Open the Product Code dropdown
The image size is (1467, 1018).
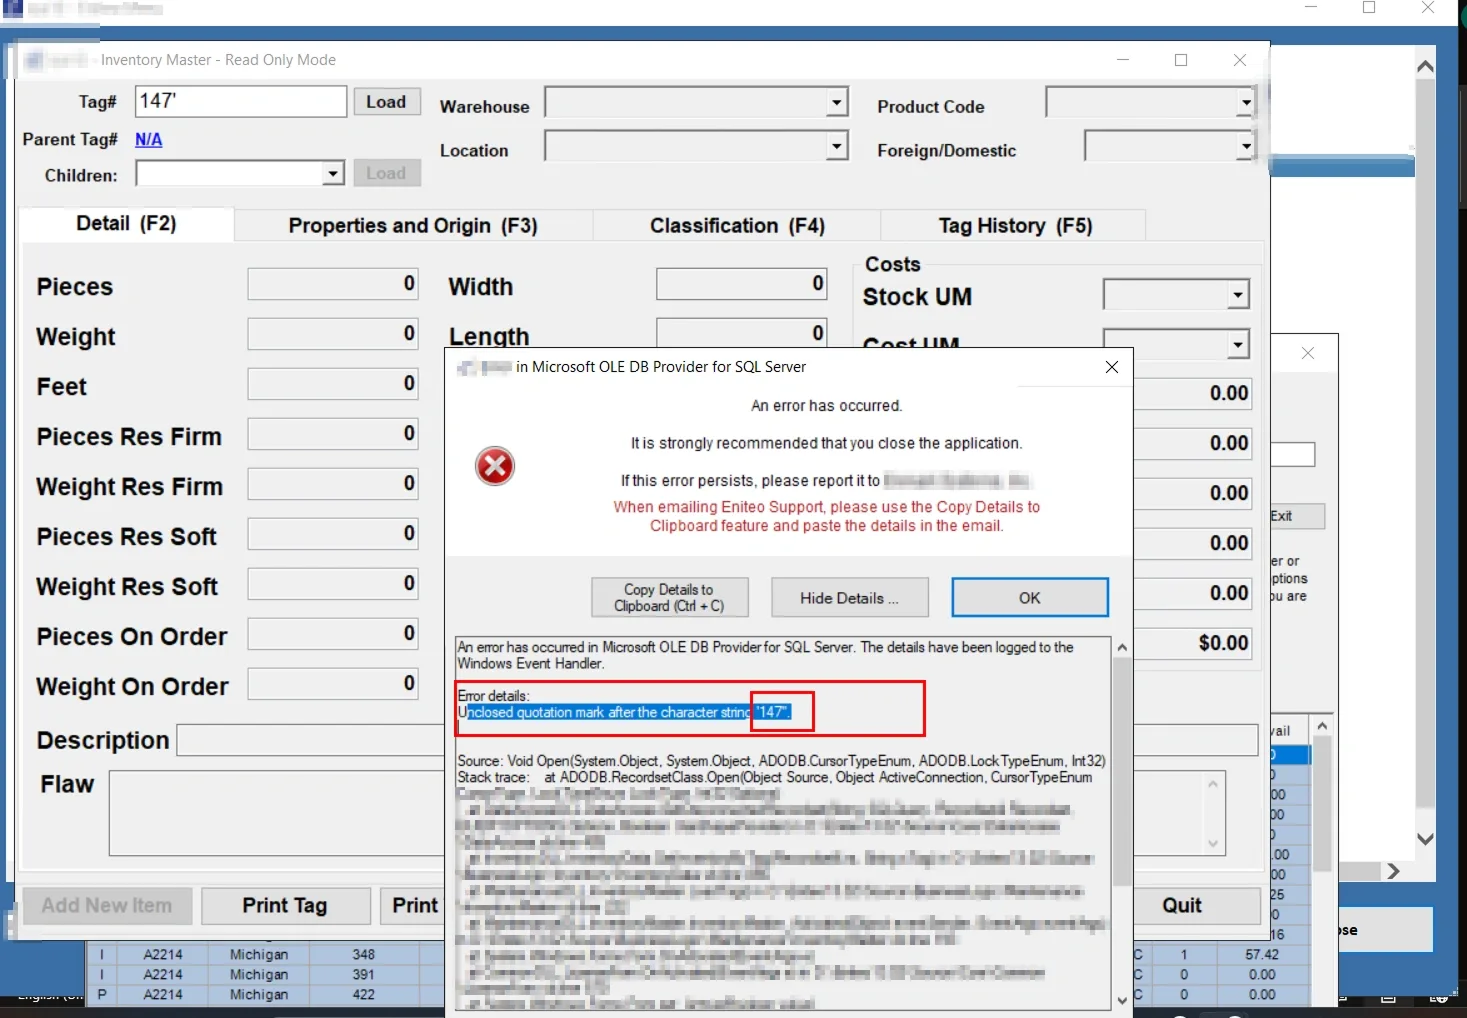click(x=1245, y=102)
